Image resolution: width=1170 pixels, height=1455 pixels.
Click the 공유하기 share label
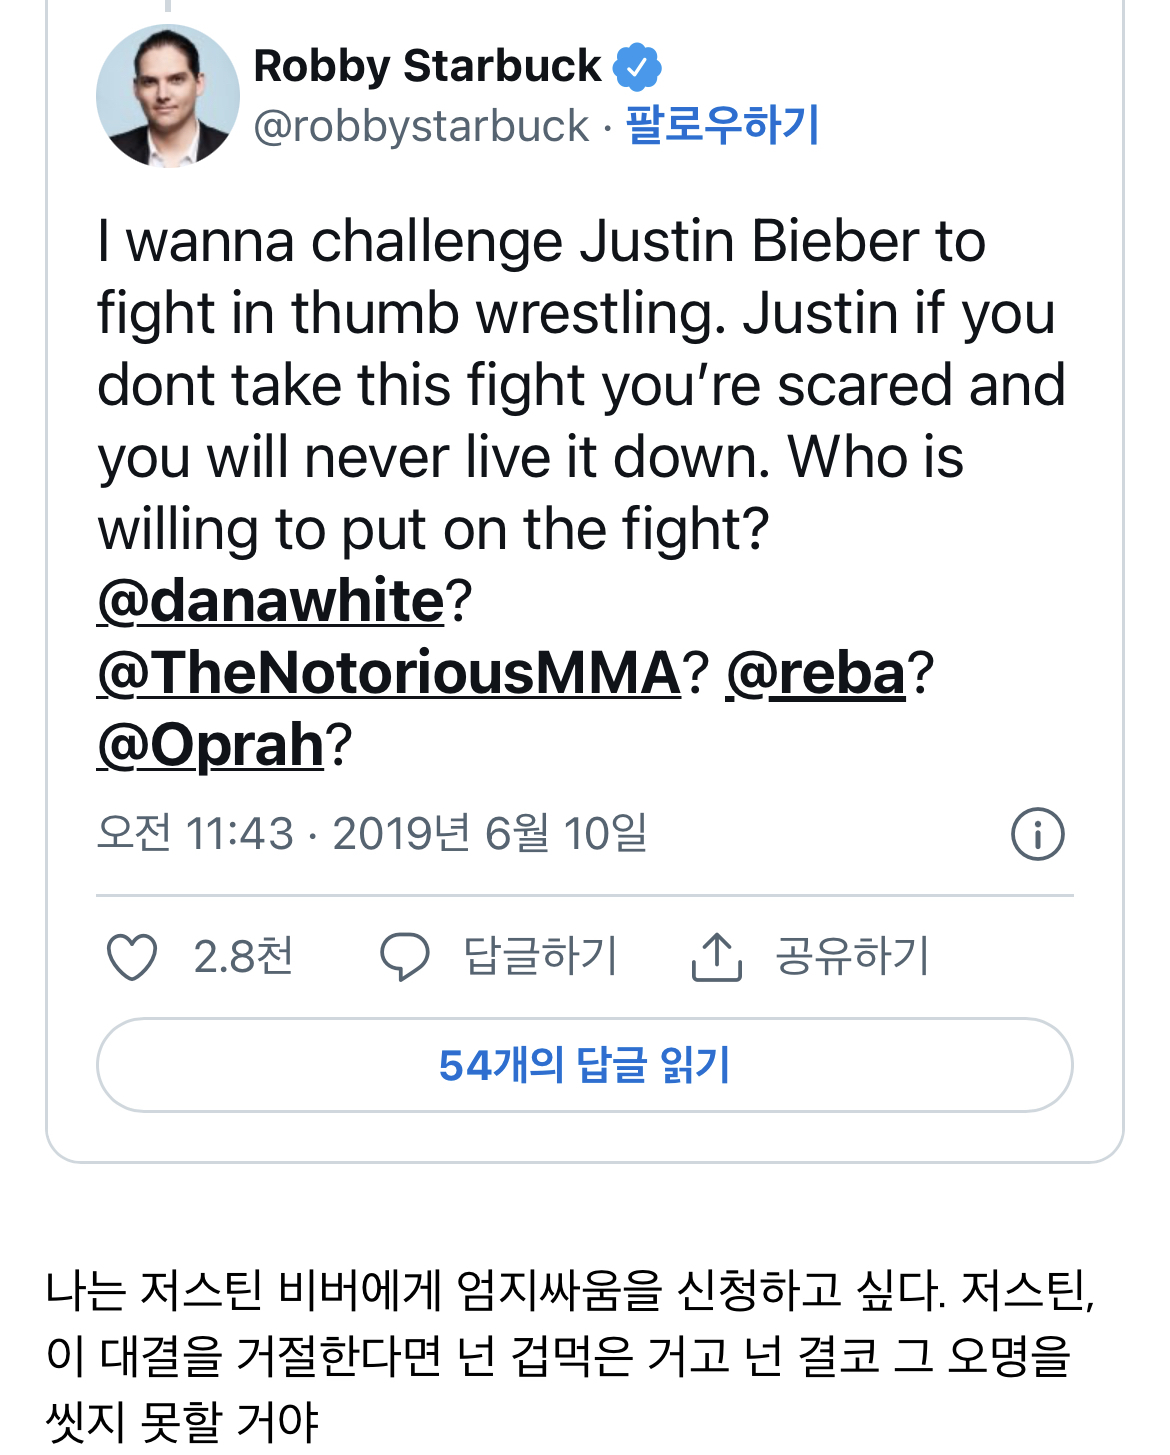[x=853, y=957]
